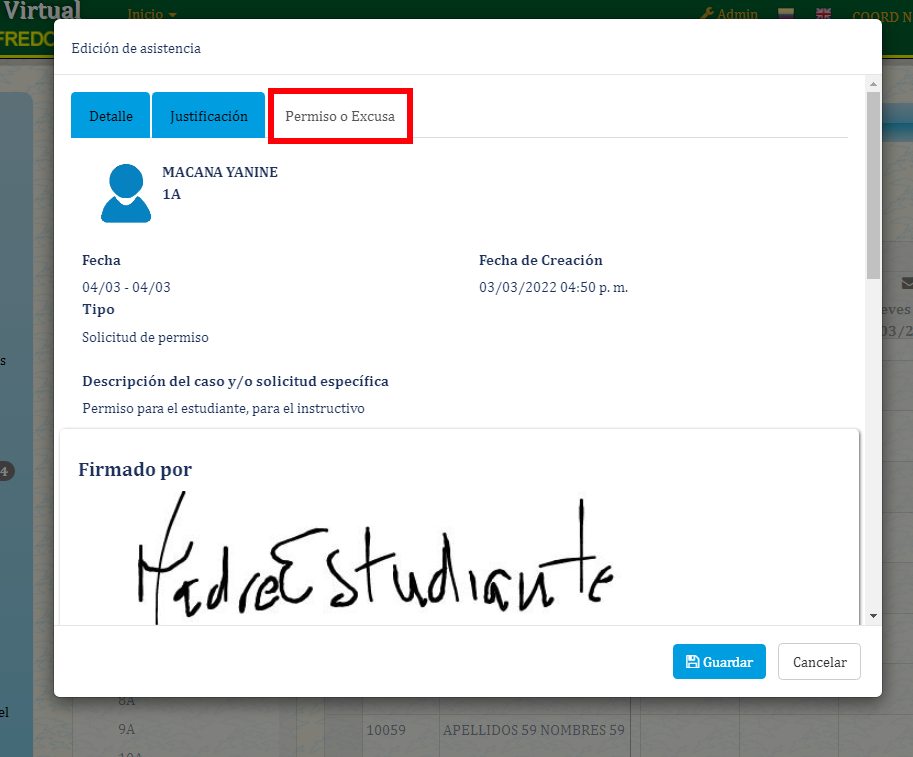Click the student name MACANA YANINE
Image resolution: width=913 pixels, height=757 pixels.
tap(220, 172)
